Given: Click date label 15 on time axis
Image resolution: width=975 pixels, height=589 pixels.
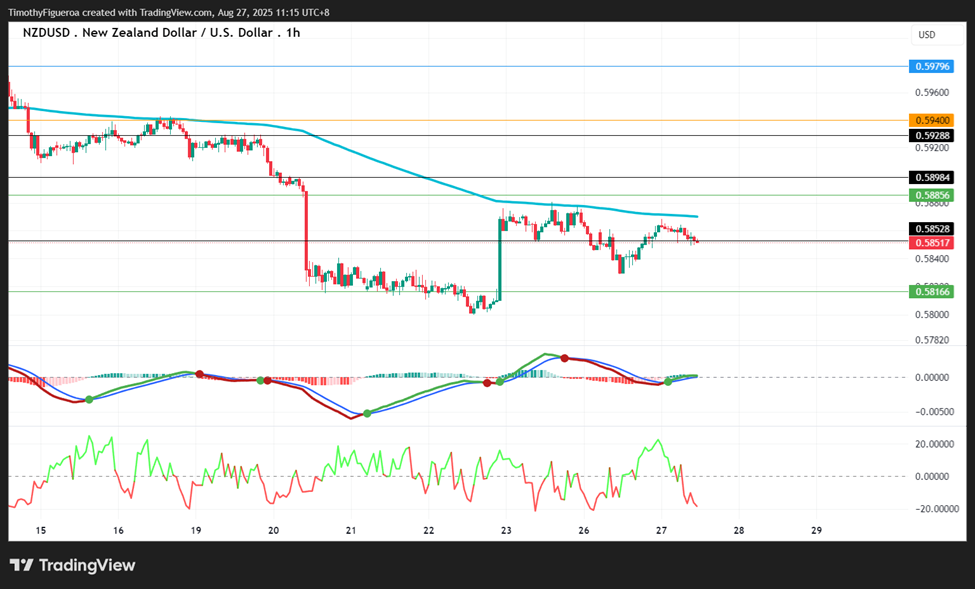Looking at the screenshot, I should 41,531.
